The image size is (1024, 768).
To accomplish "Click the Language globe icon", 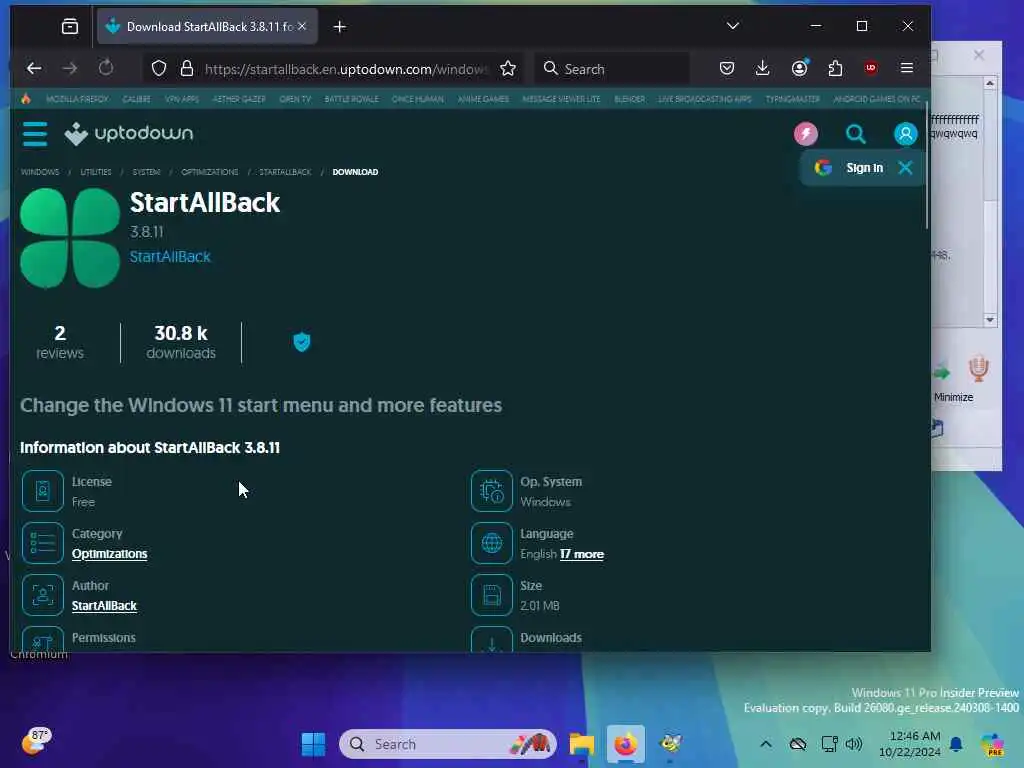I will point(492,543).
